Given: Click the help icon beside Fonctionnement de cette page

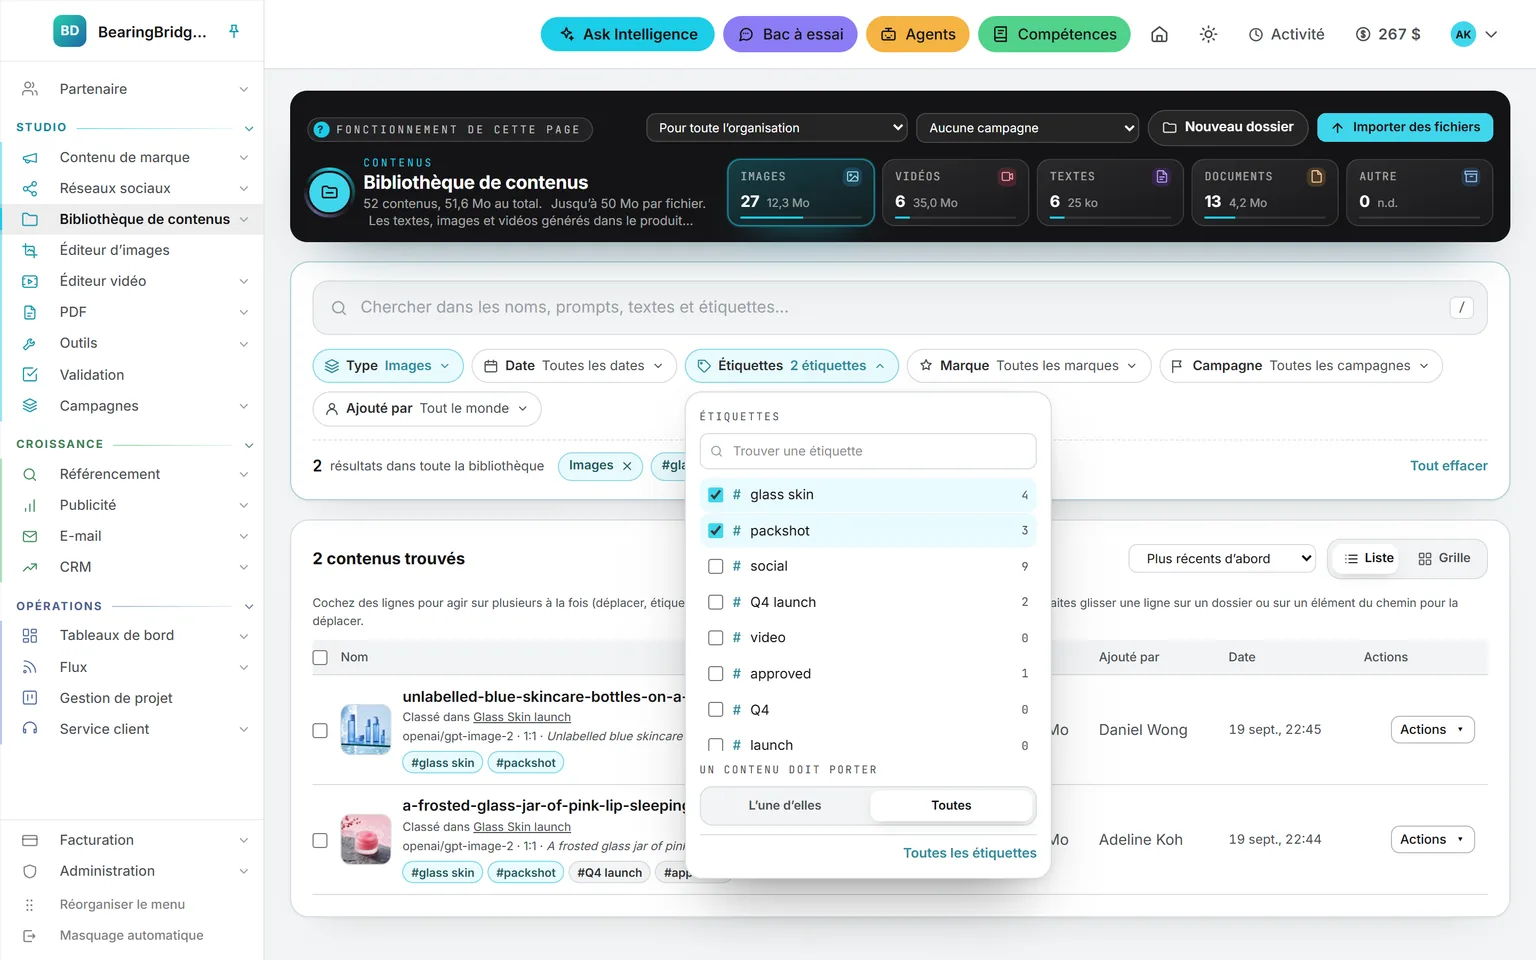Looking at the screenshot, I should (x=321, y=129).
